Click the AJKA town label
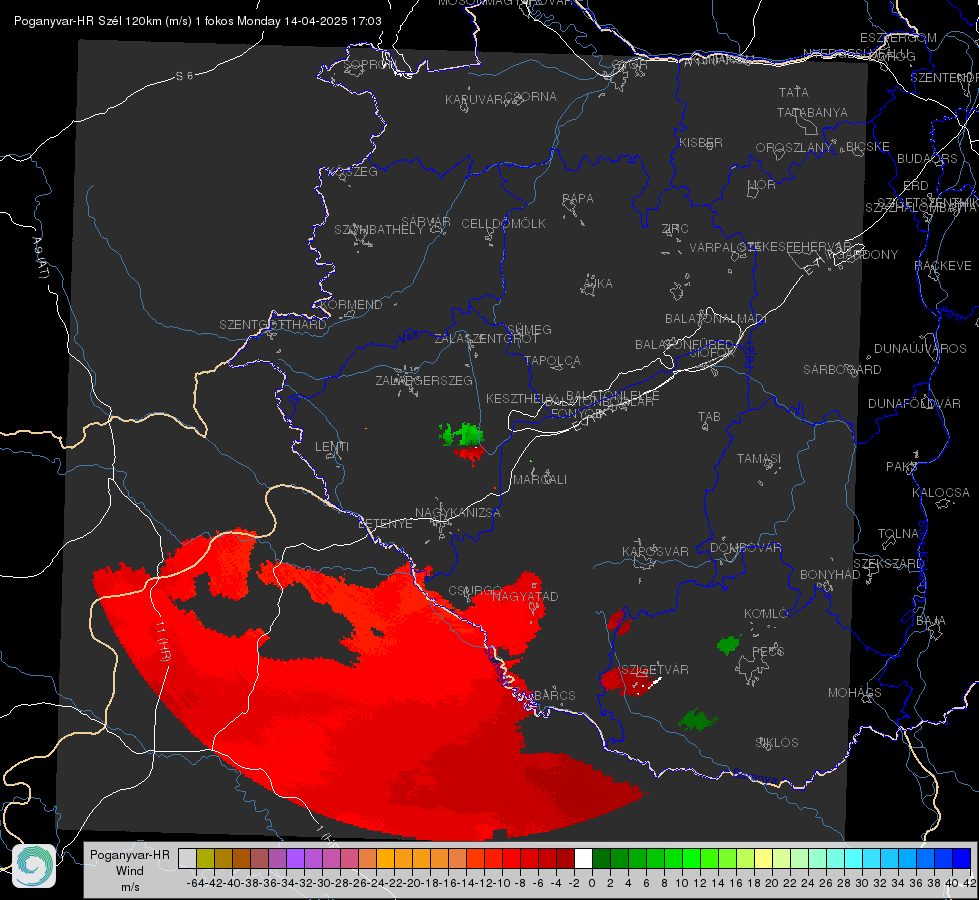This screenshot has height=900, width=979. tap(598, 284)
